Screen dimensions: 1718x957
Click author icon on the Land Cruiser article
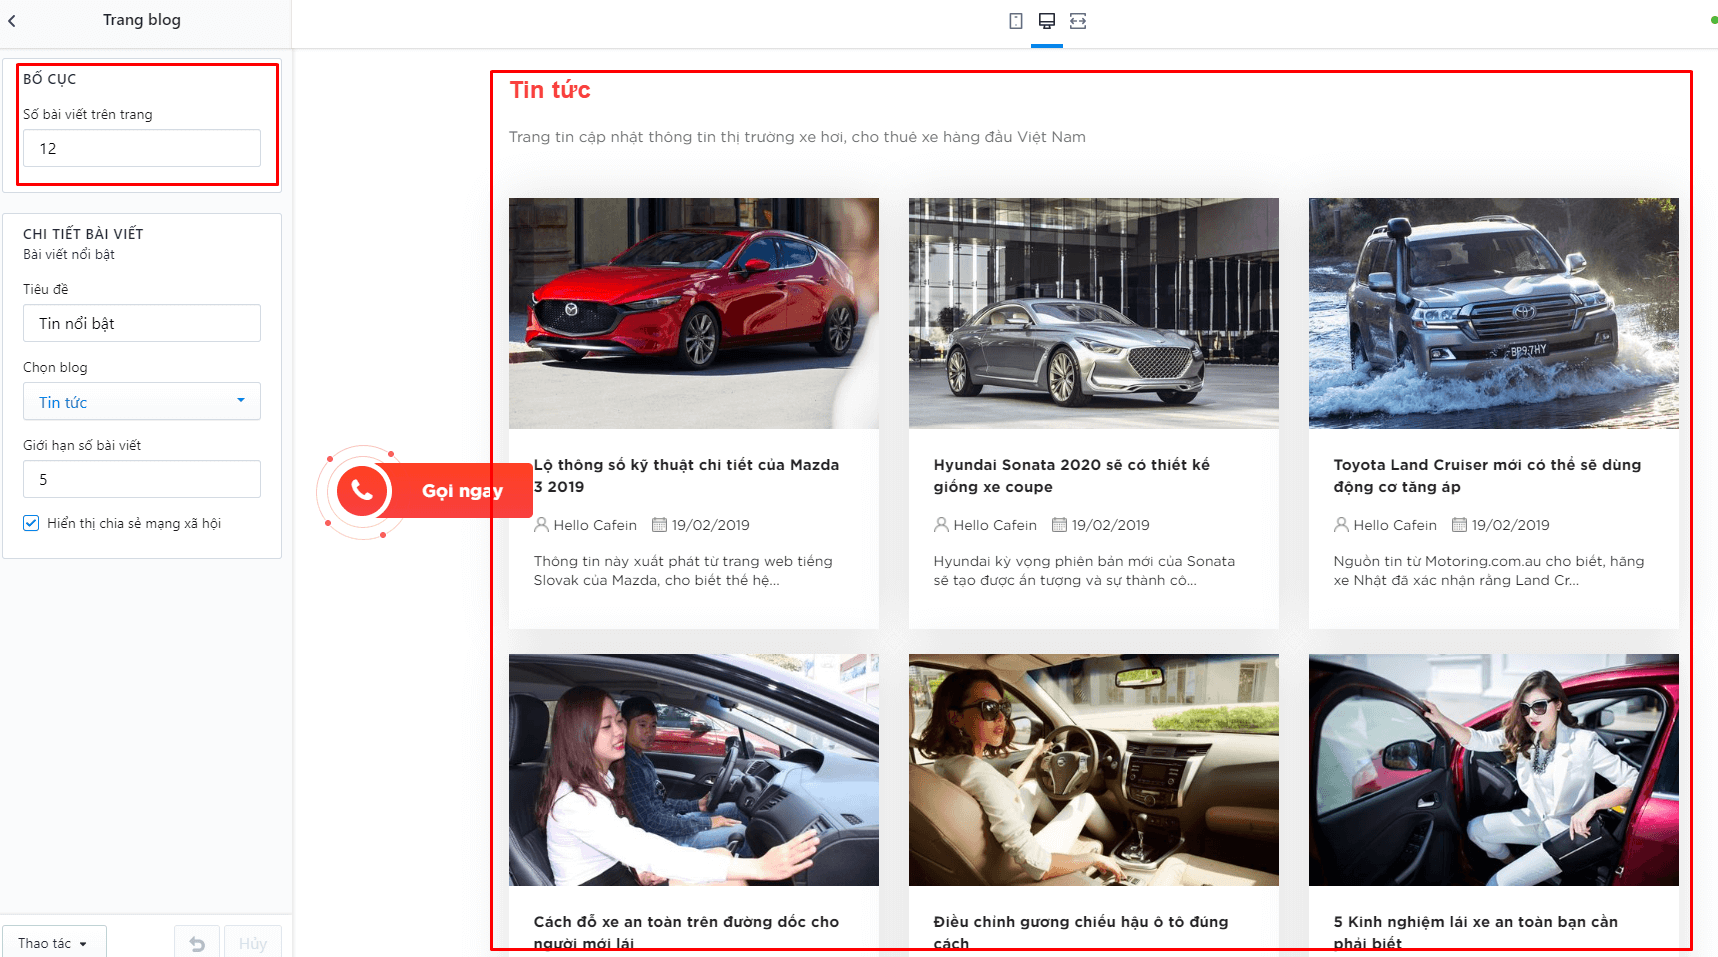click(1341, 525)
